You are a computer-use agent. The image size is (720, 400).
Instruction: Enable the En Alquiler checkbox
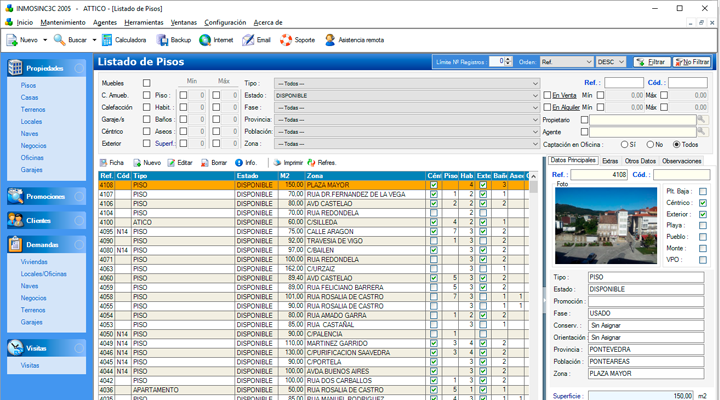click(x=547, y=107)
